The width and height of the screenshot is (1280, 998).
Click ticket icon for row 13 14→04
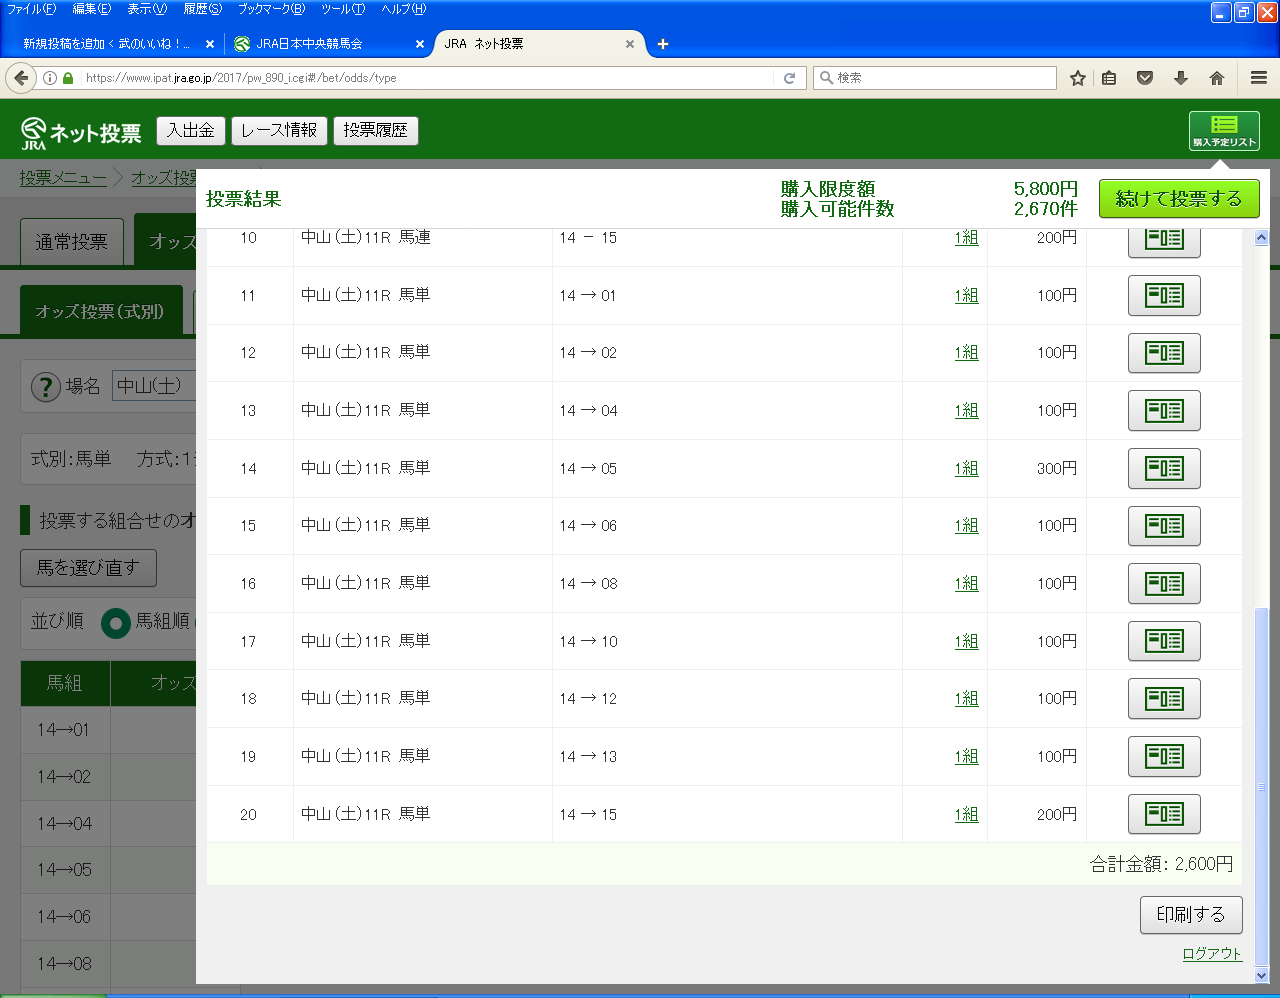pos(1164,410)
